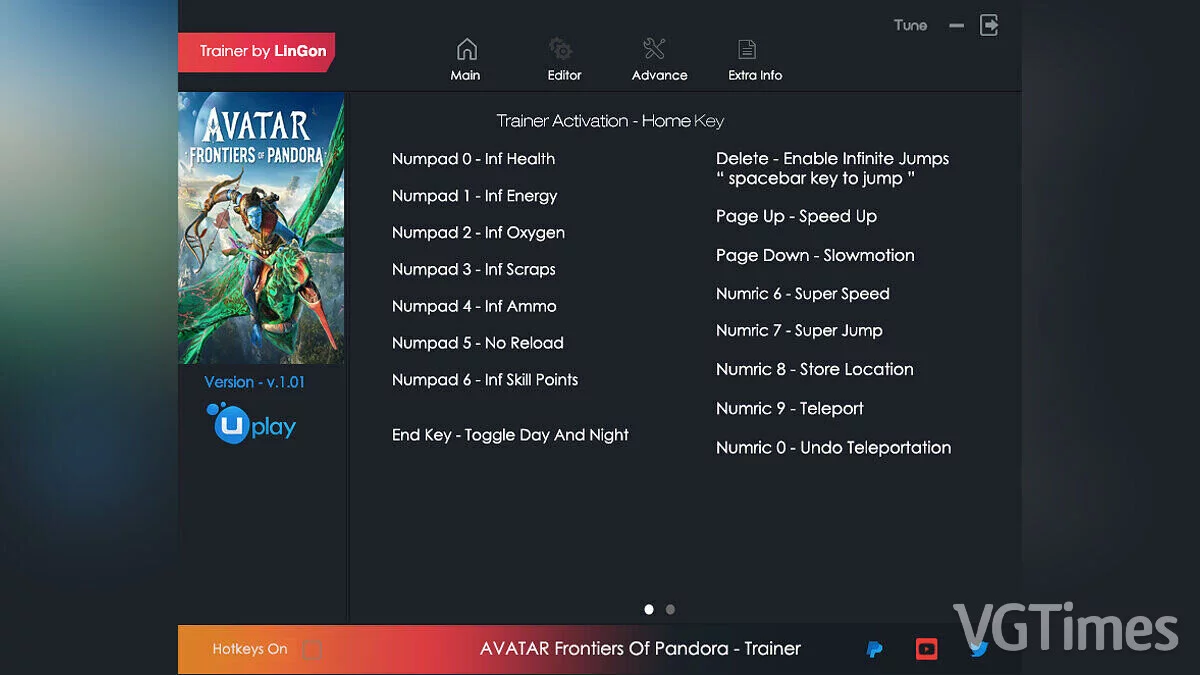Select the first page indicator dot

pyautogui.click(x=648, y=609)
